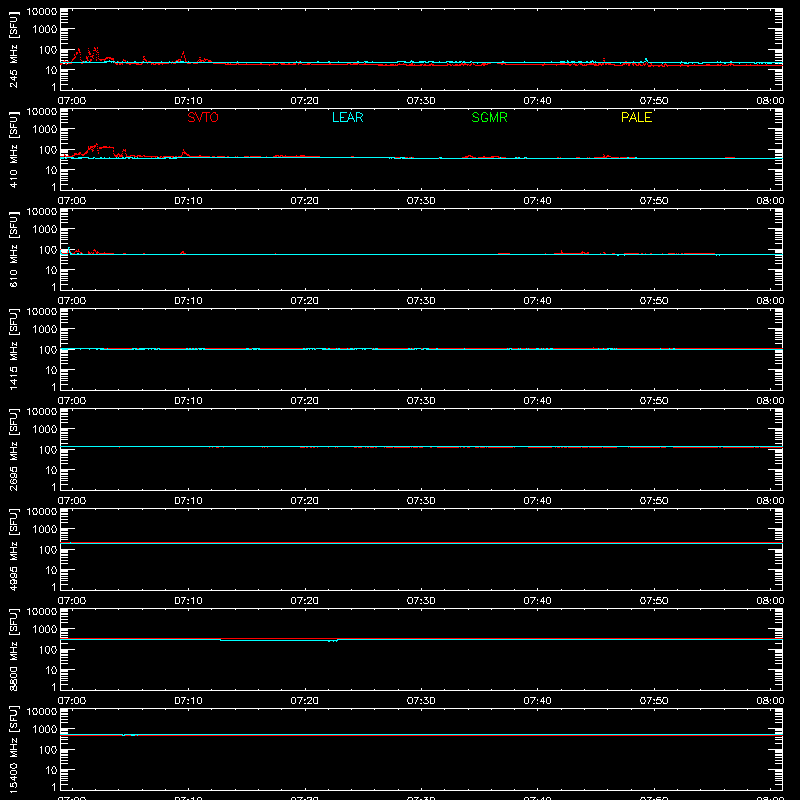Click the 07:10 label under the 8800 MHz panel
The height and width of the screenshot is (800, 800).
[188, 701]
